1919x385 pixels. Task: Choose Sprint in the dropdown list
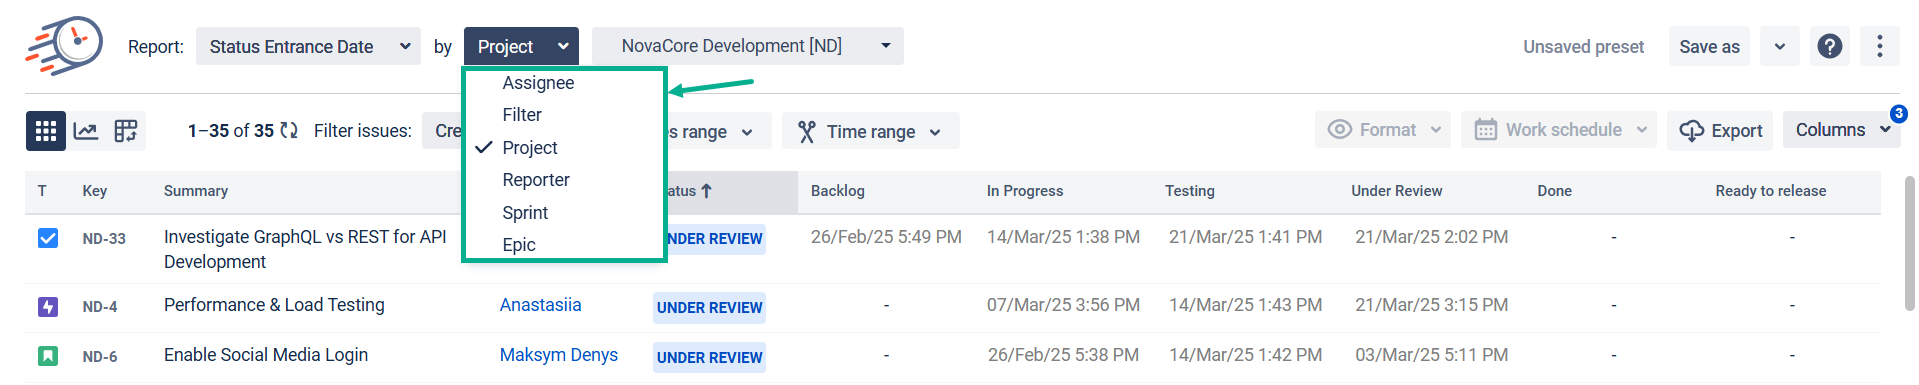[x=525, y=213]
